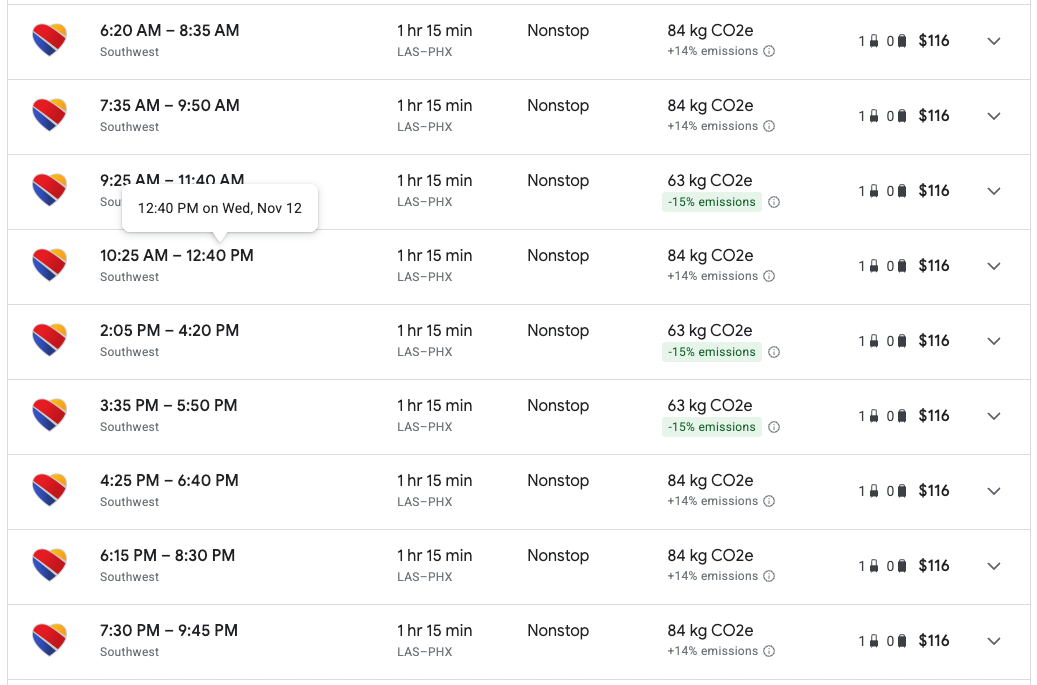
Task: Click the -15% emissions badge on 9:25 AM flight
Action: click(712, 202)
